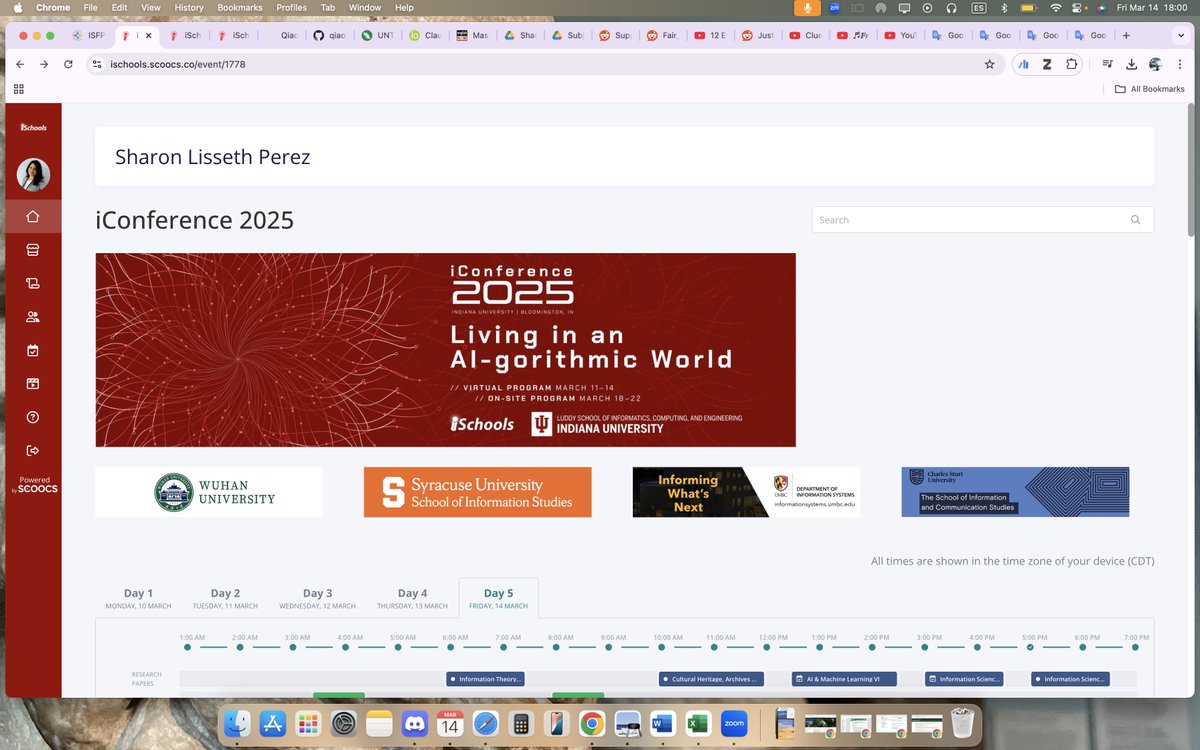
Task: Open Finder from the Dock
Action: (x=238, y=723)
